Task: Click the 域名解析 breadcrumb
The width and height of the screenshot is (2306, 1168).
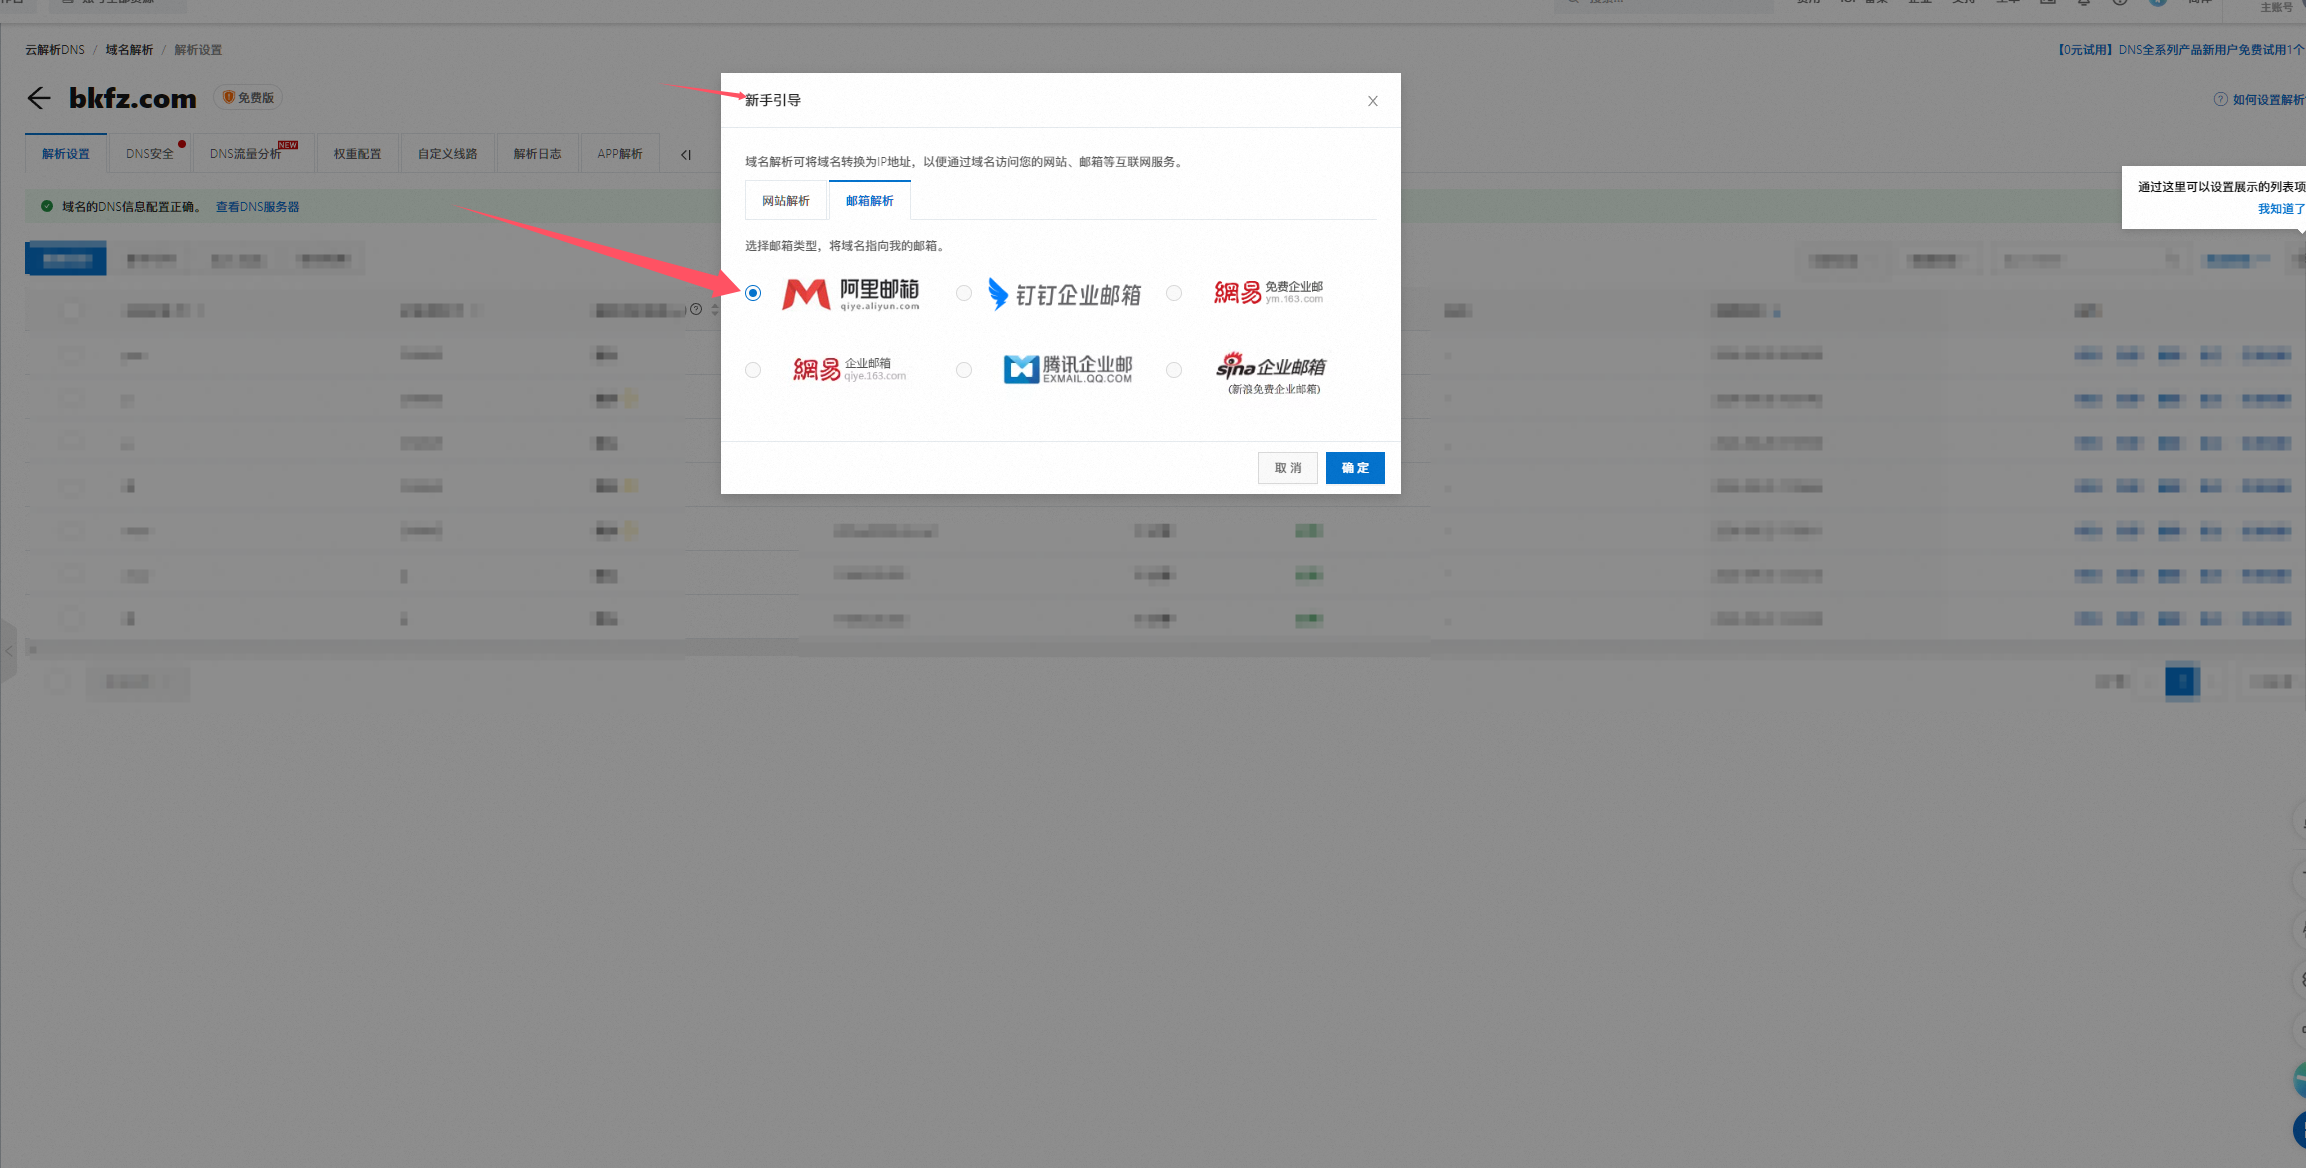Action: (x=130, y=50)
